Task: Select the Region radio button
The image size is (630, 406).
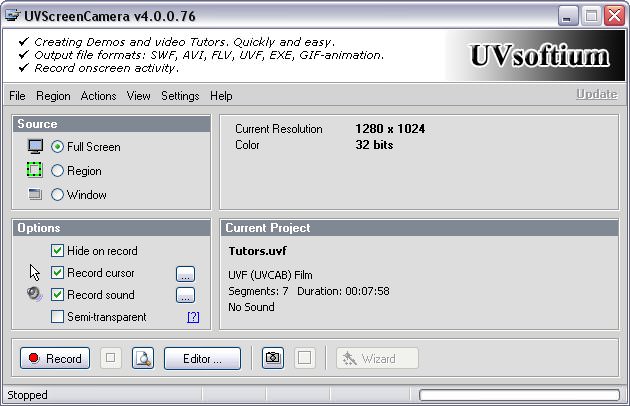Action: pos(57,171)
